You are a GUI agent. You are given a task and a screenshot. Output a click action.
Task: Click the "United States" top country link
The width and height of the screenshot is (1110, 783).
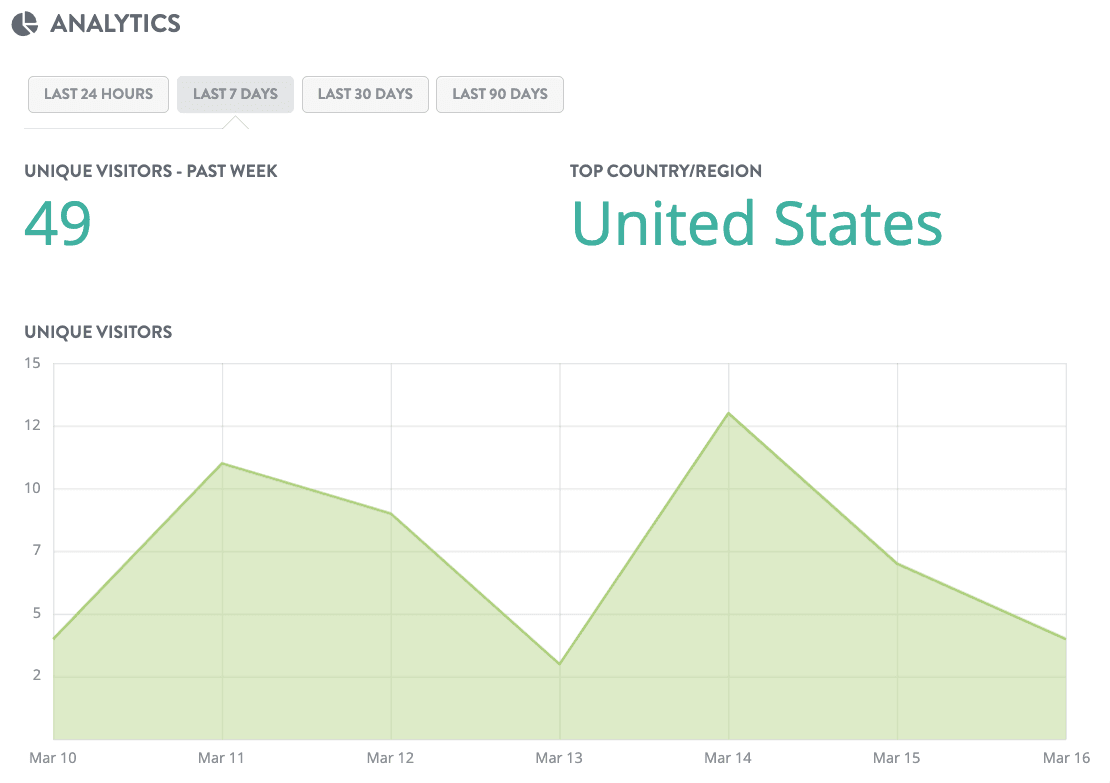coord(756,222)
